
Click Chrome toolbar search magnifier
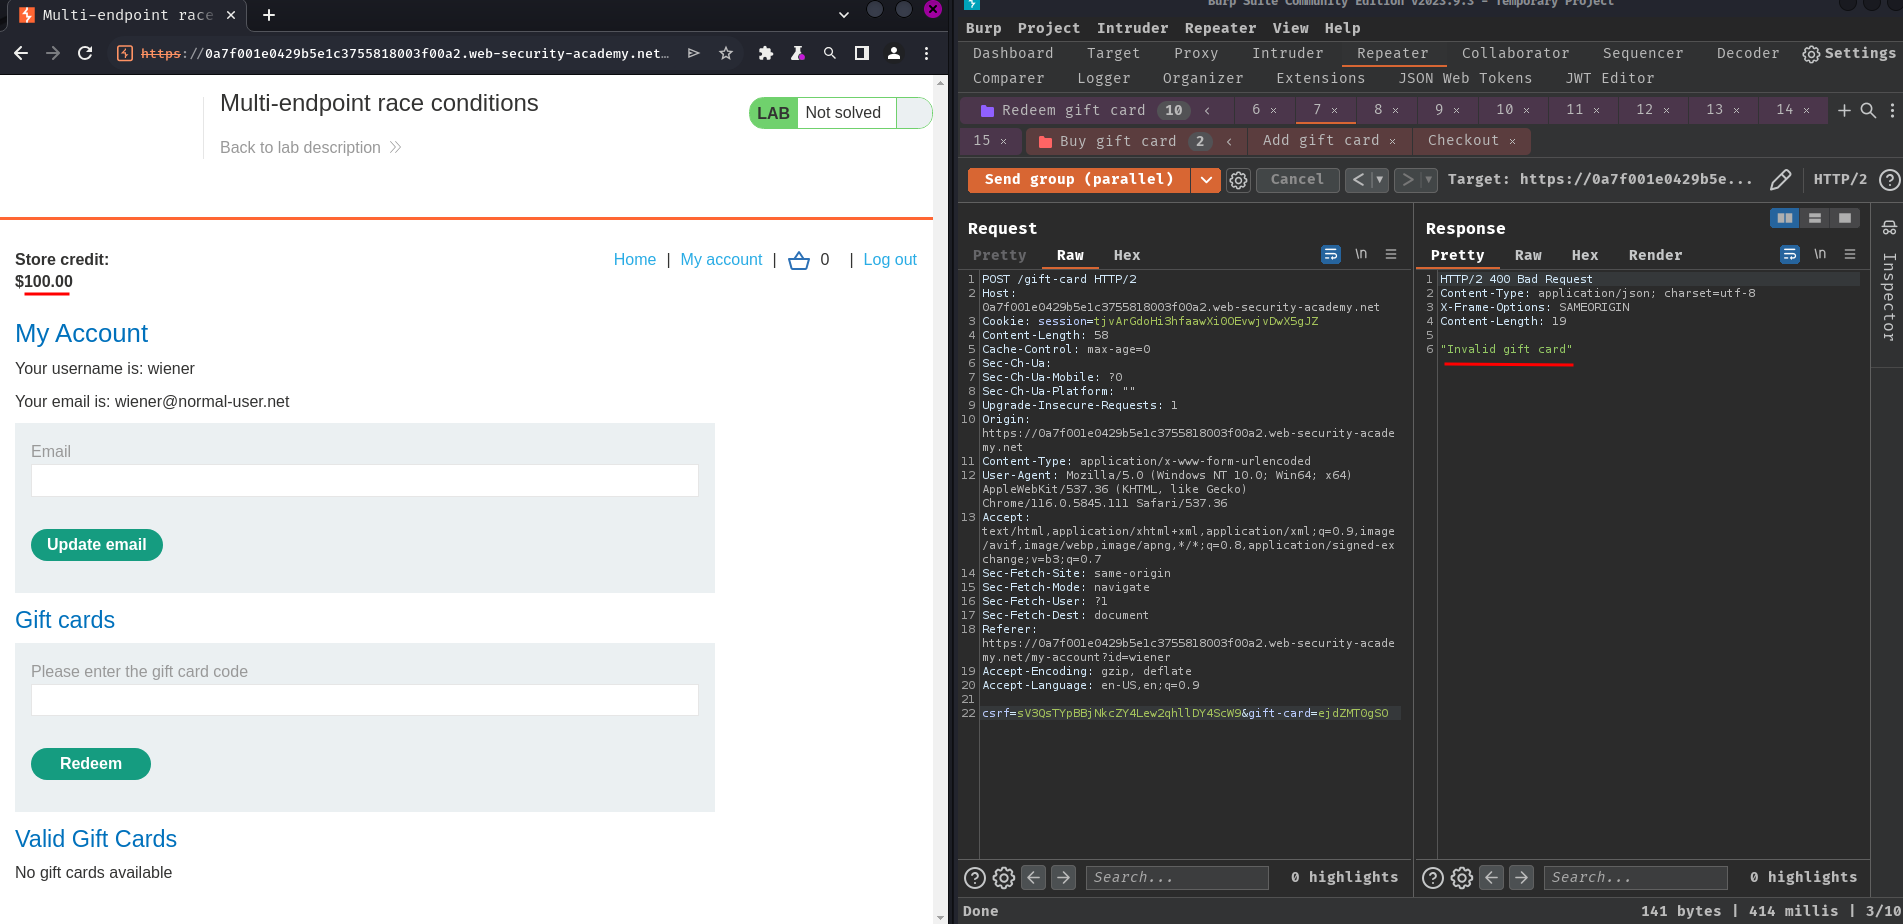830,53
